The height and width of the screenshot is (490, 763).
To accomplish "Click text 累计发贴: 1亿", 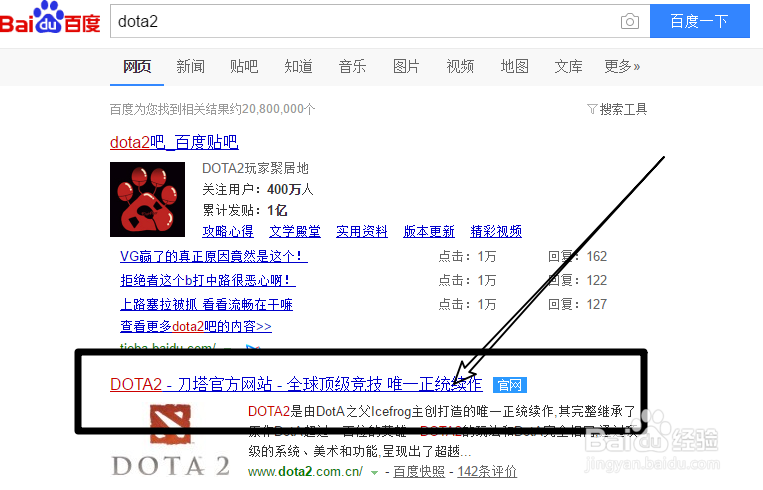I will tap(245, 210).
